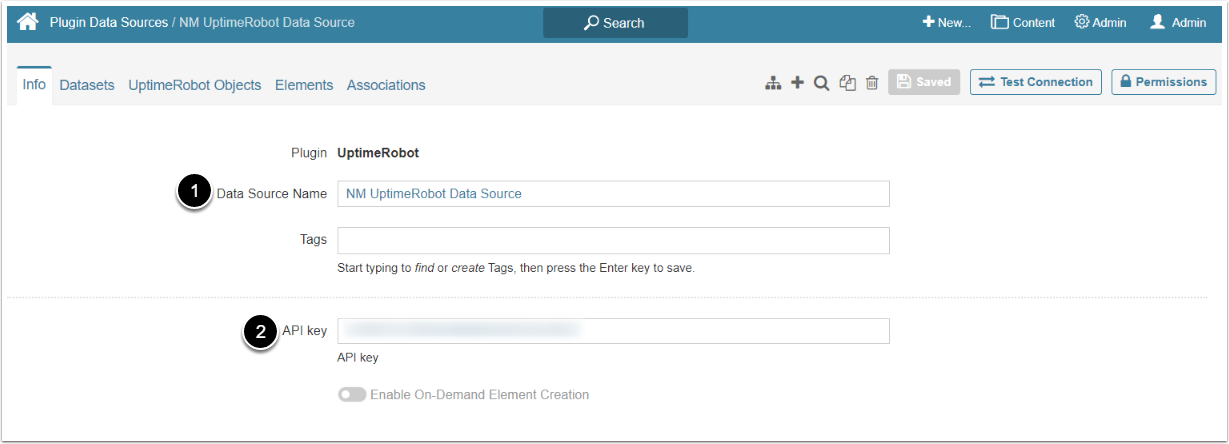Image resolution: width=1229 pixels, height=444 pixels.
Task: Switch to the Datasets tab
Action: point(87,85)
